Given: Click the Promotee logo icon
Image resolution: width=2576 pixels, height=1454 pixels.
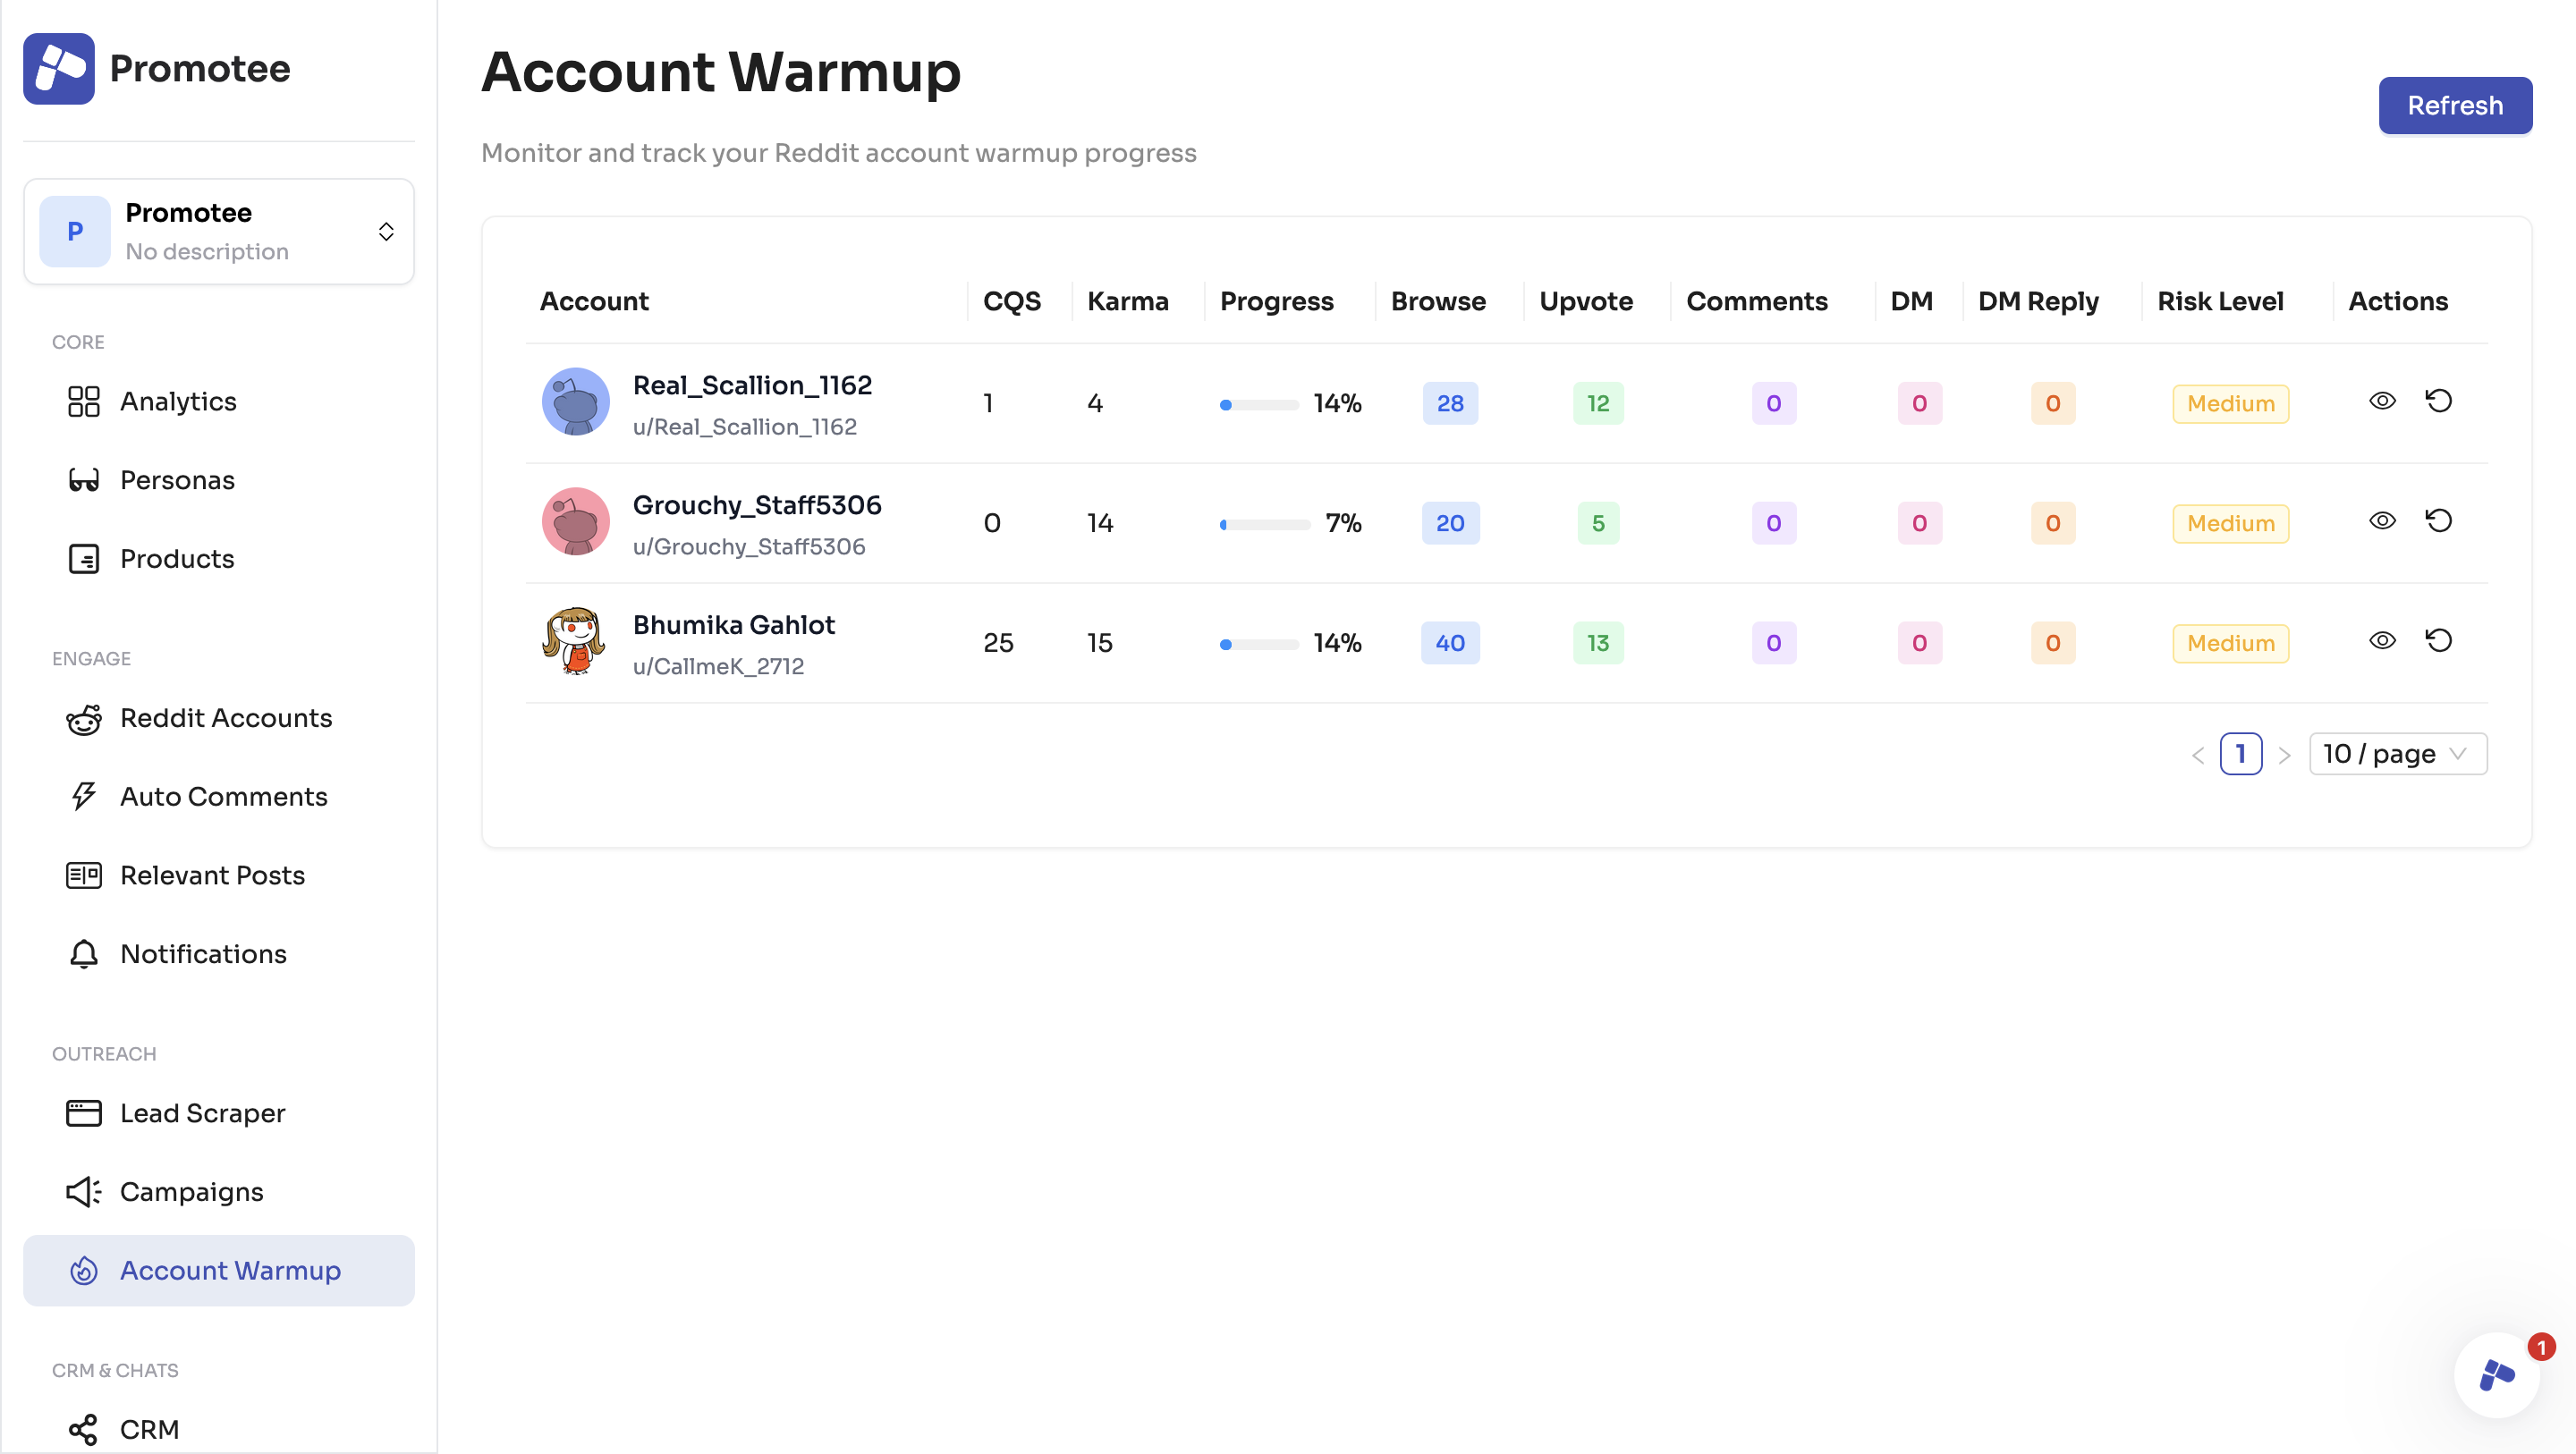Looking at the screenshot, I should pos(59,69).
